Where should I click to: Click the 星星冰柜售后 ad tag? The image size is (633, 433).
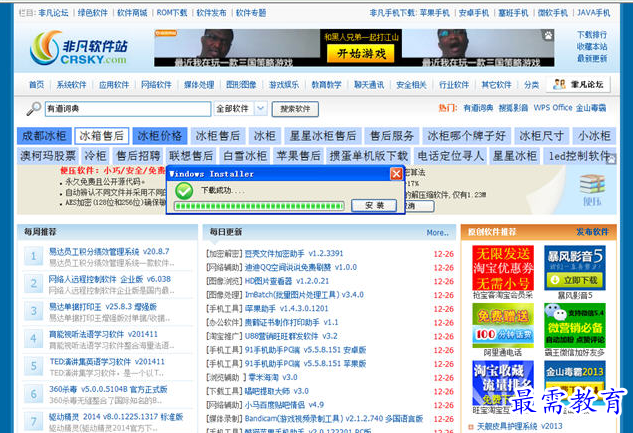tap(323, 136)
